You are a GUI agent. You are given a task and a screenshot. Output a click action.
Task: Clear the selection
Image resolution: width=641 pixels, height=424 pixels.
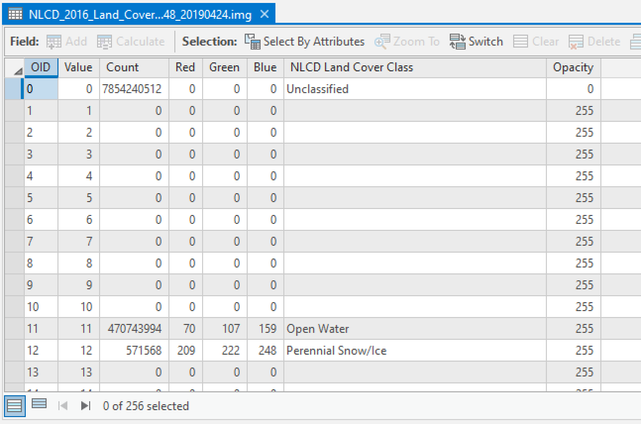click(x=536, y=41)
